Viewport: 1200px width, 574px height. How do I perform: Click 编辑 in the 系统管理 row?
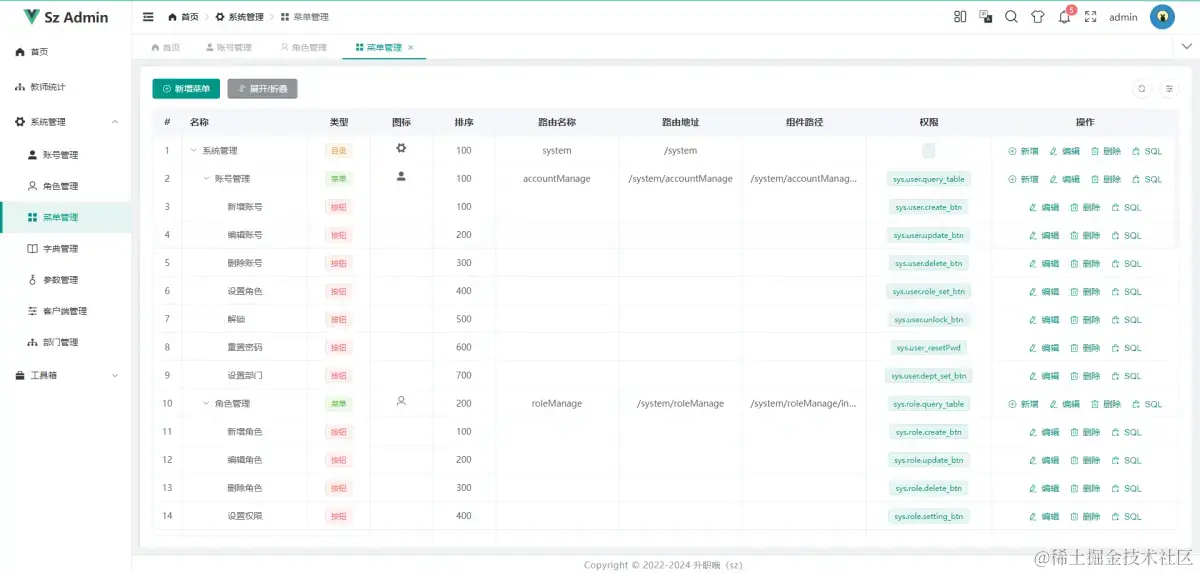point(1064,151)
